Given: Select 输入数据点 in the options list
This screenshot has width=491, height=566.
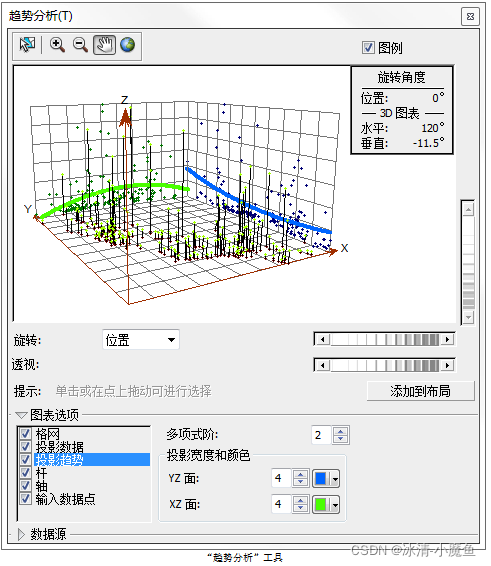Looking at the screenshot, I should coord(65,499).
